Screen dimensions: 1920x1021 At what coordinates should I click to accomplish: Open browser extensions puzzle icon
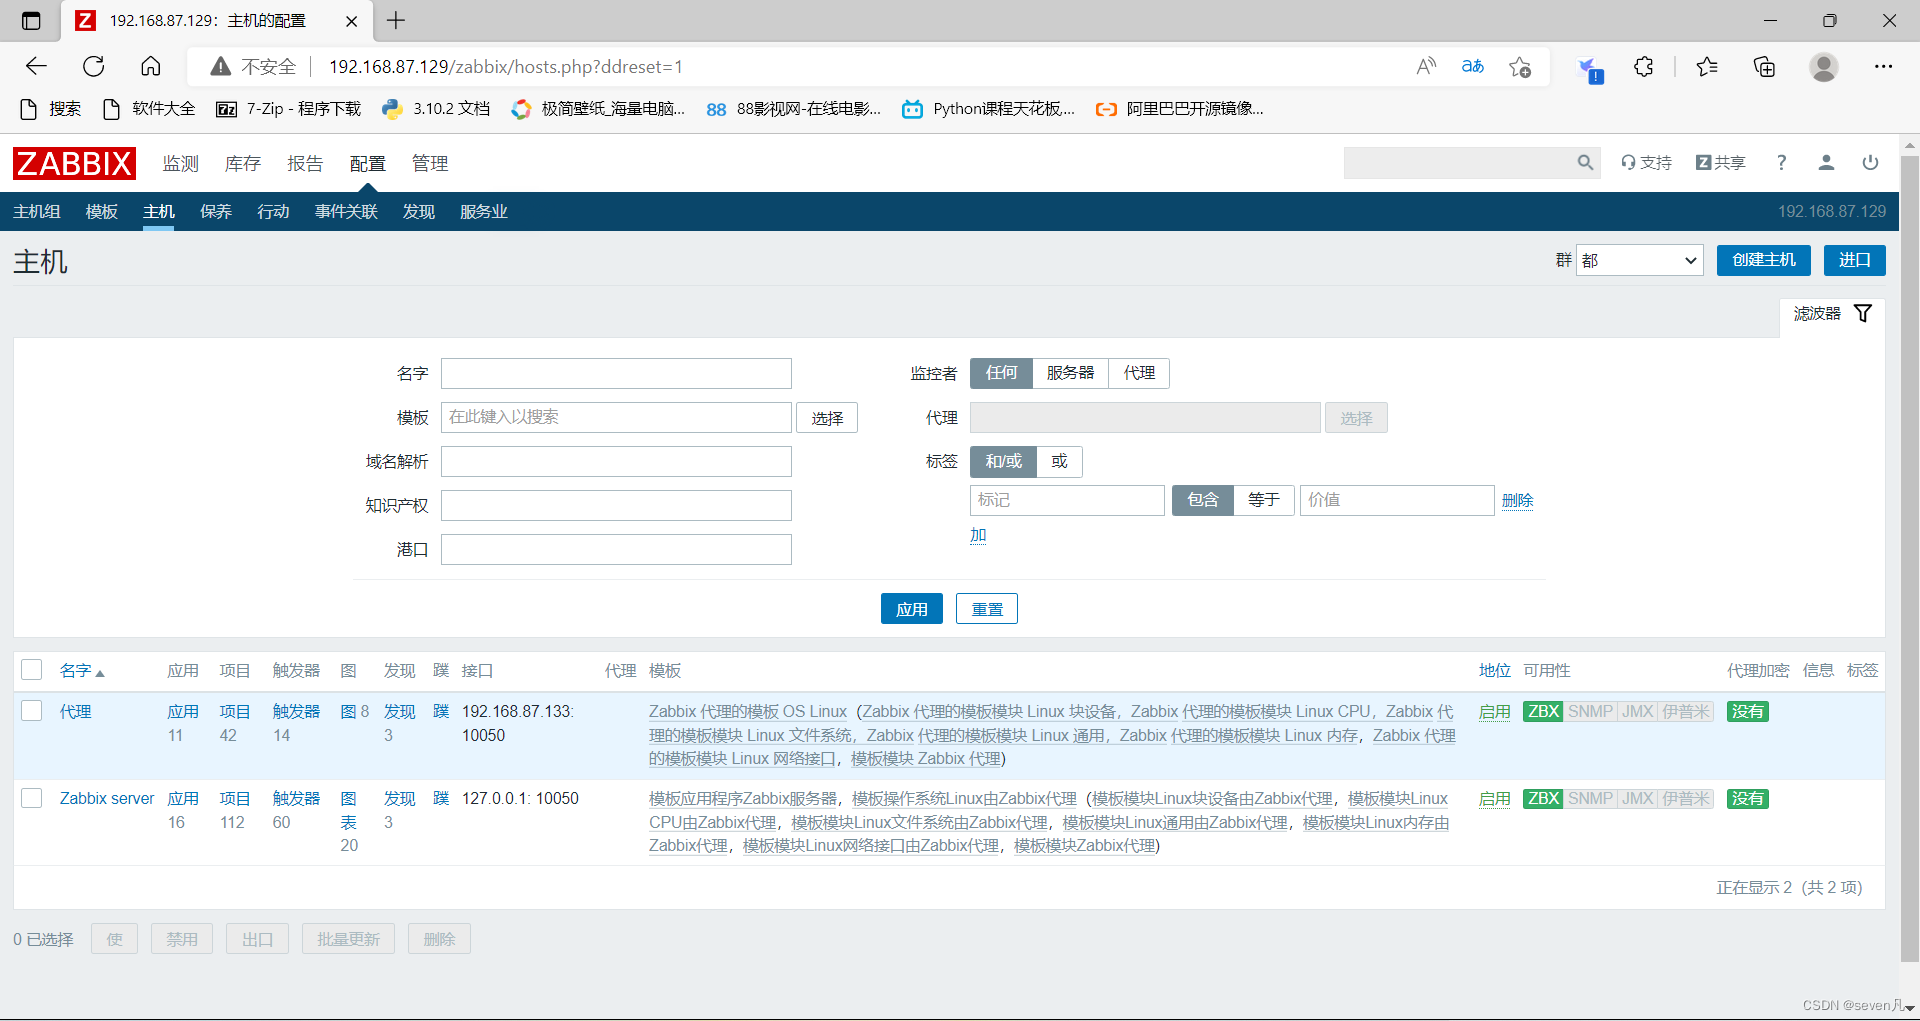(x=1644, y=67)
